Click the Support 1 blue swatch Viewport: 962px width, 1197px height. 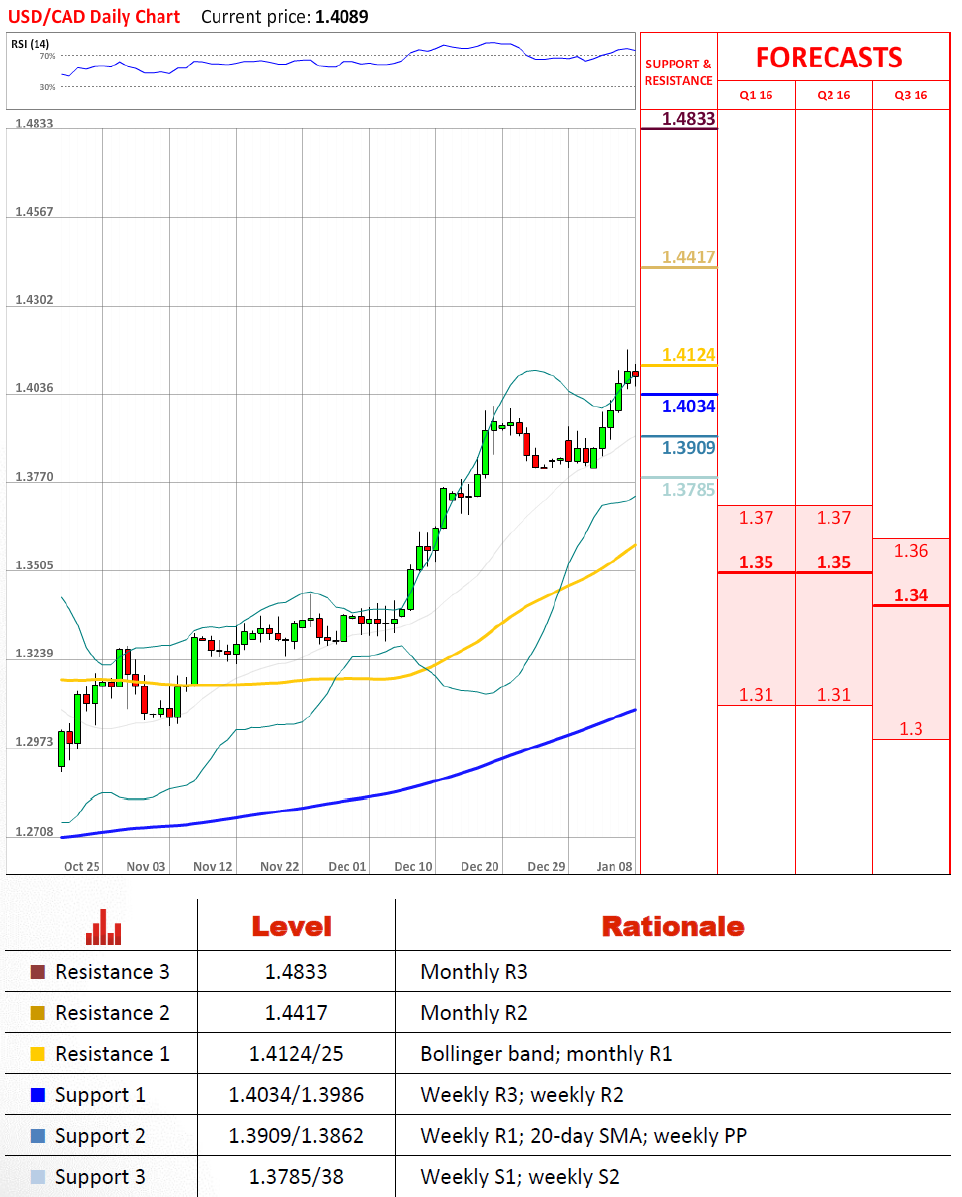[37, 1095]
